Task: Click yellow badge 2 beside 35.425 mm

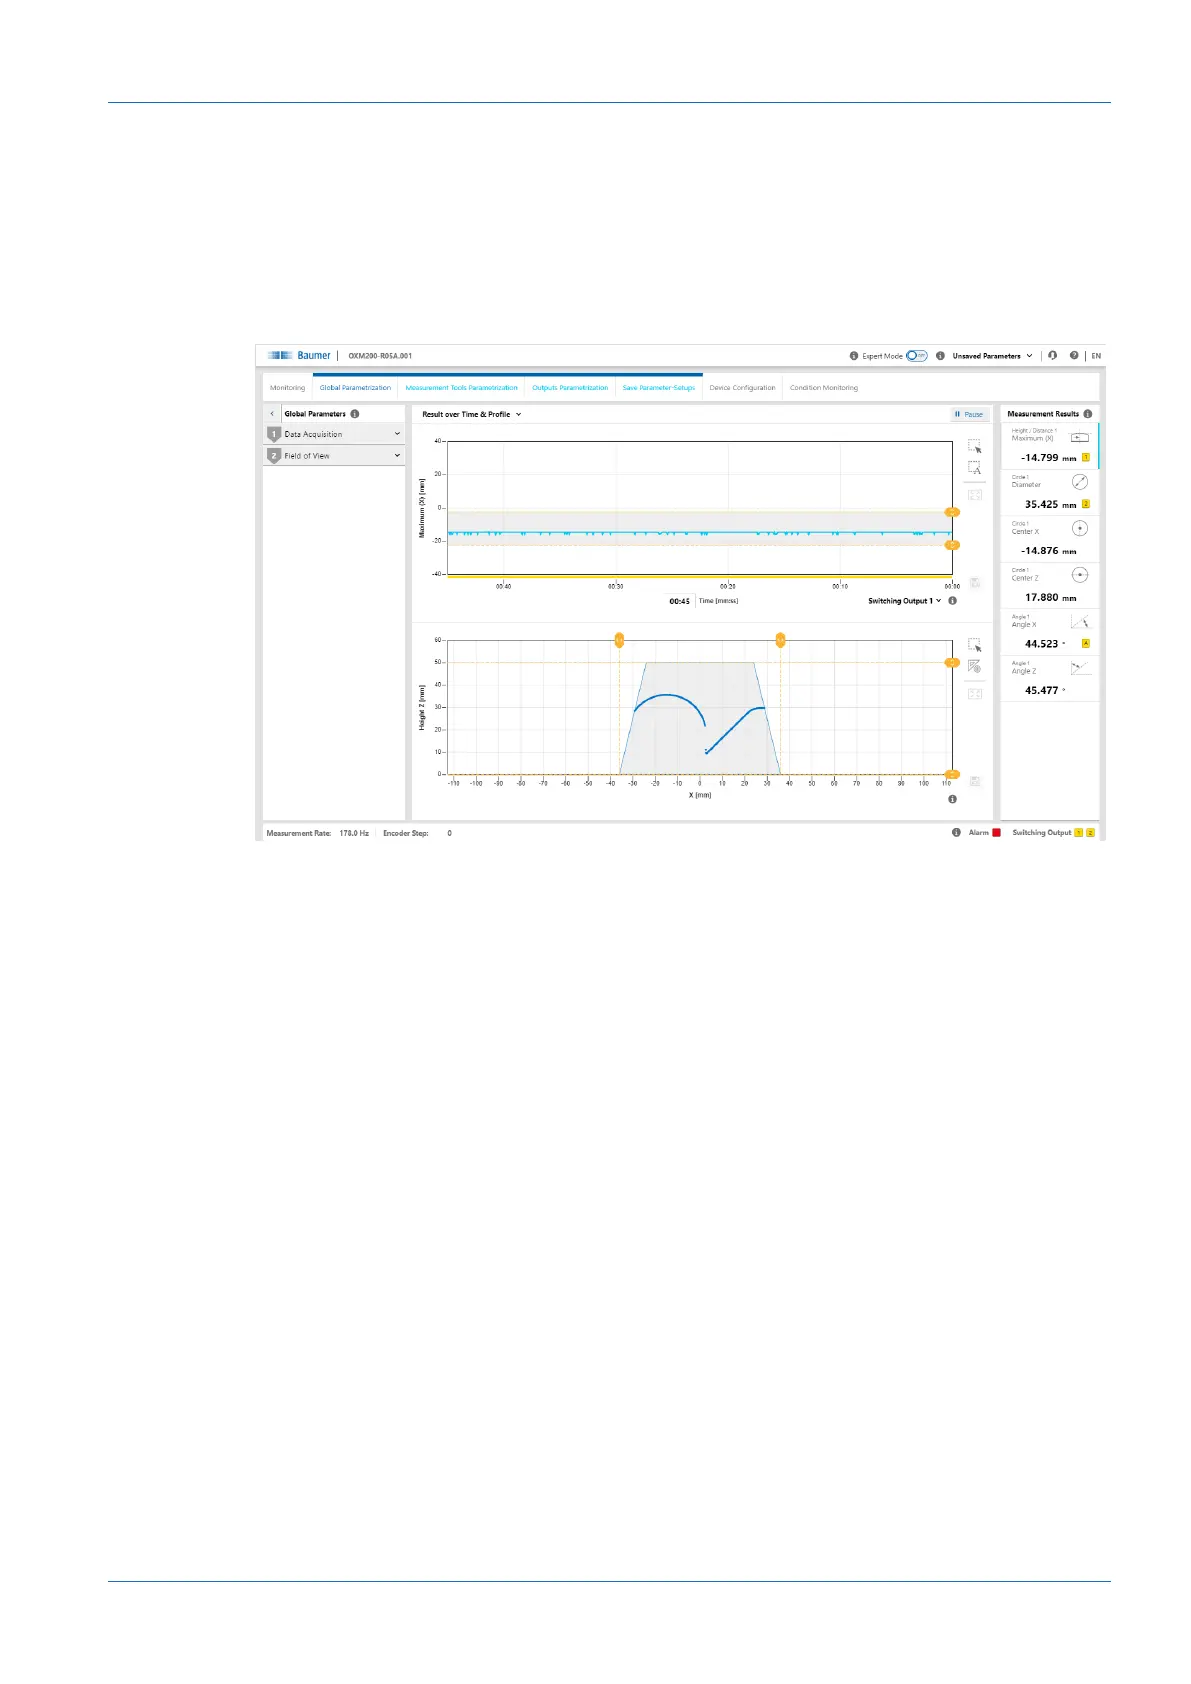Action: pos(1086,504)
